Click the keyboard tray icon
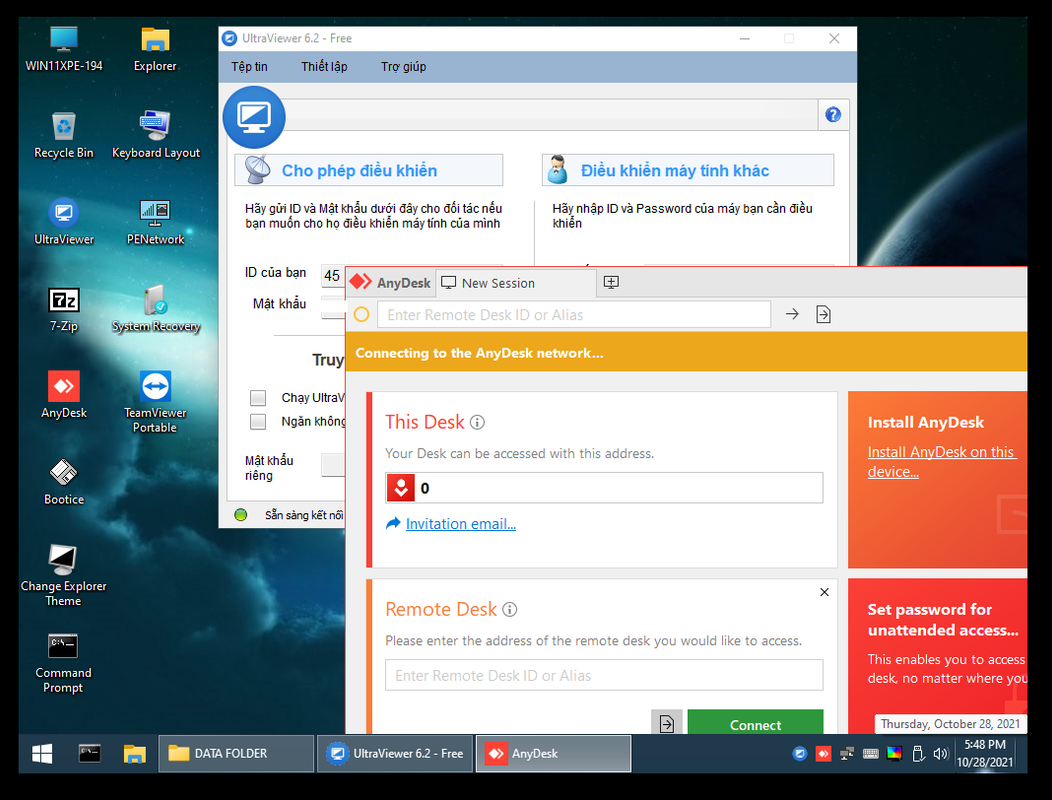The height and width of the screenshot is (800, 1052). coord(870,754)
